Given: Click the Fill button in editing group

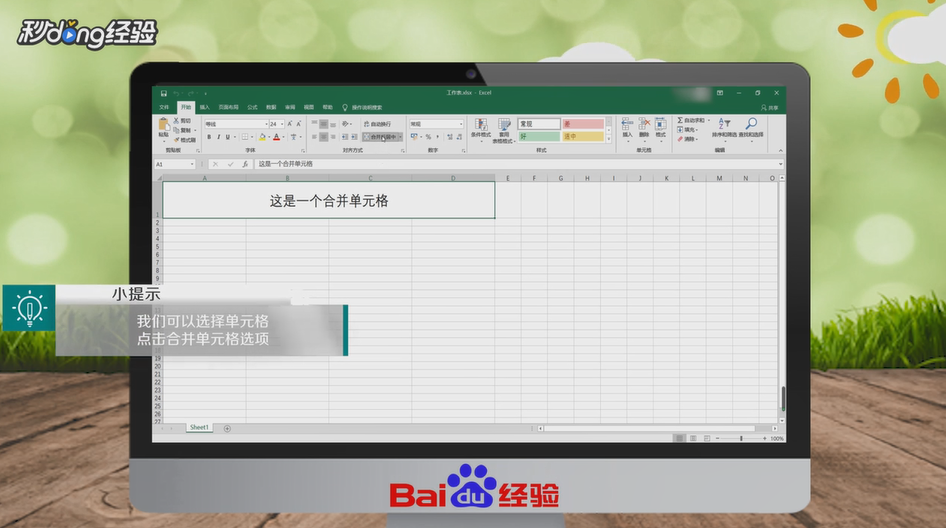Looking at the screenshot, I should (687, 130).
